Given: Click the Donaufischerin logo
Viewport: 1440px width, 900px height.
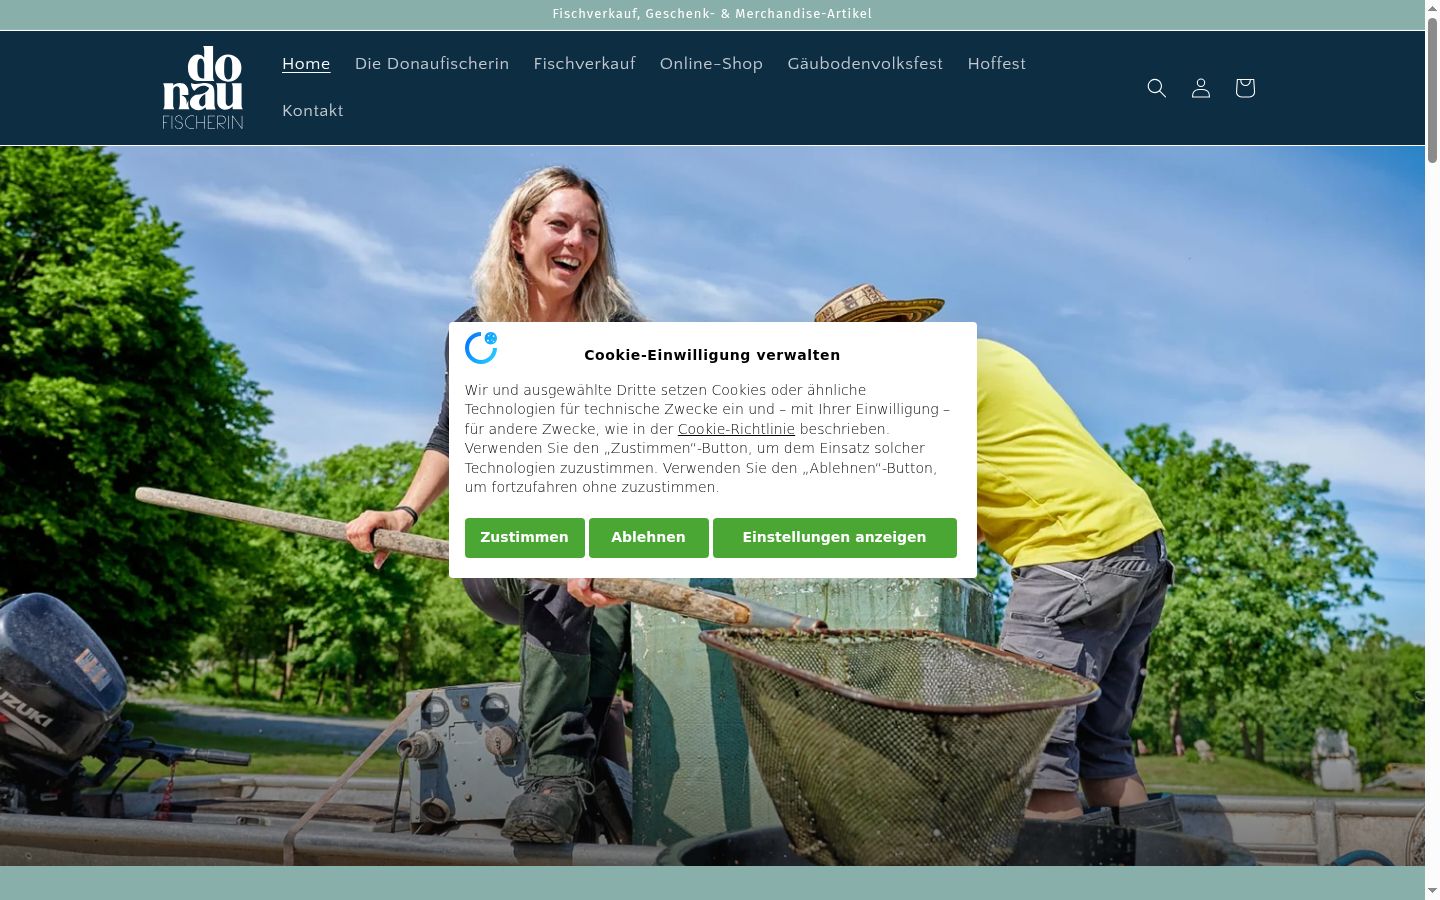Looking at the screenshot, I should click(203, 88).
